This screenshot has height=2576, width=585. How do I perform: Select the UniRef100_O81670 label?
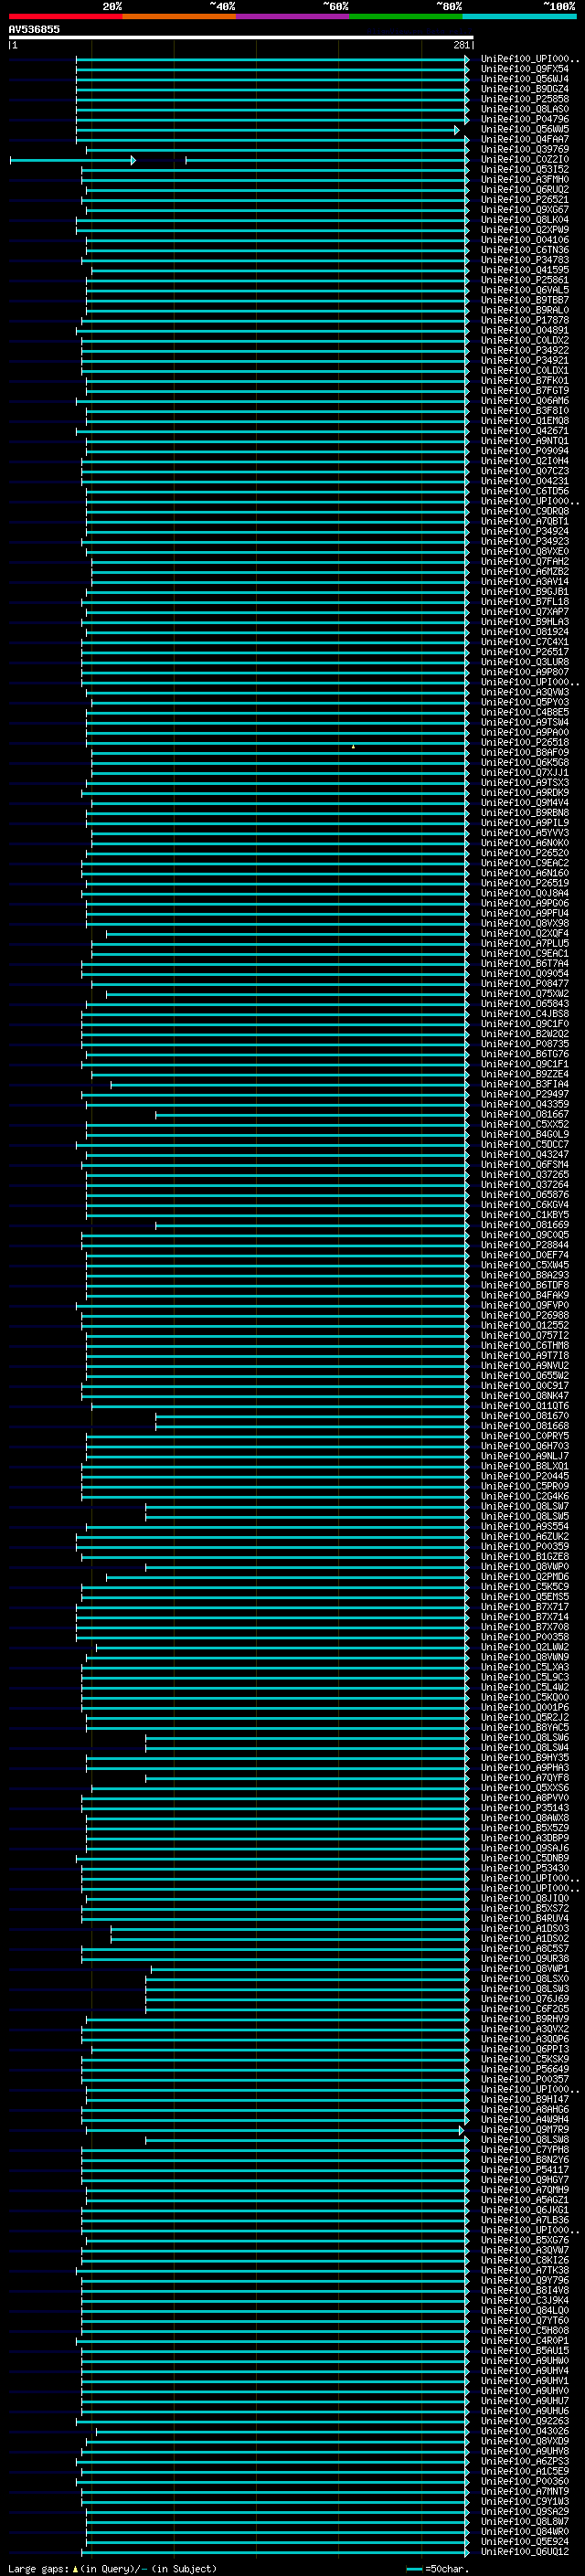[x=525, y=1416]
